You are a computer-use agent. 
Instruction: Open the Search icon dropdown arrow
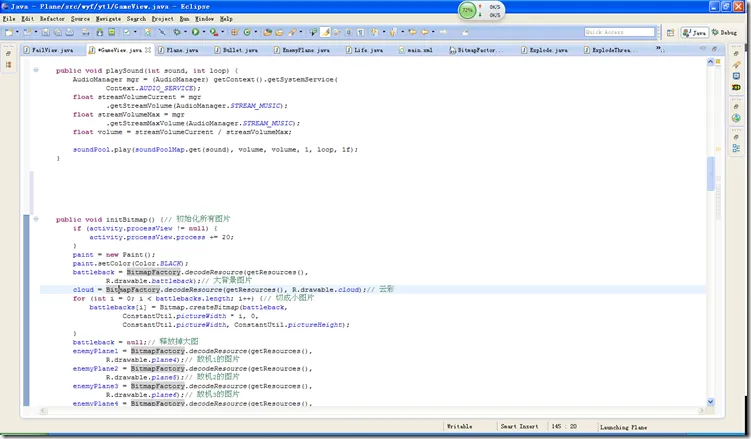tap(300, 32)
